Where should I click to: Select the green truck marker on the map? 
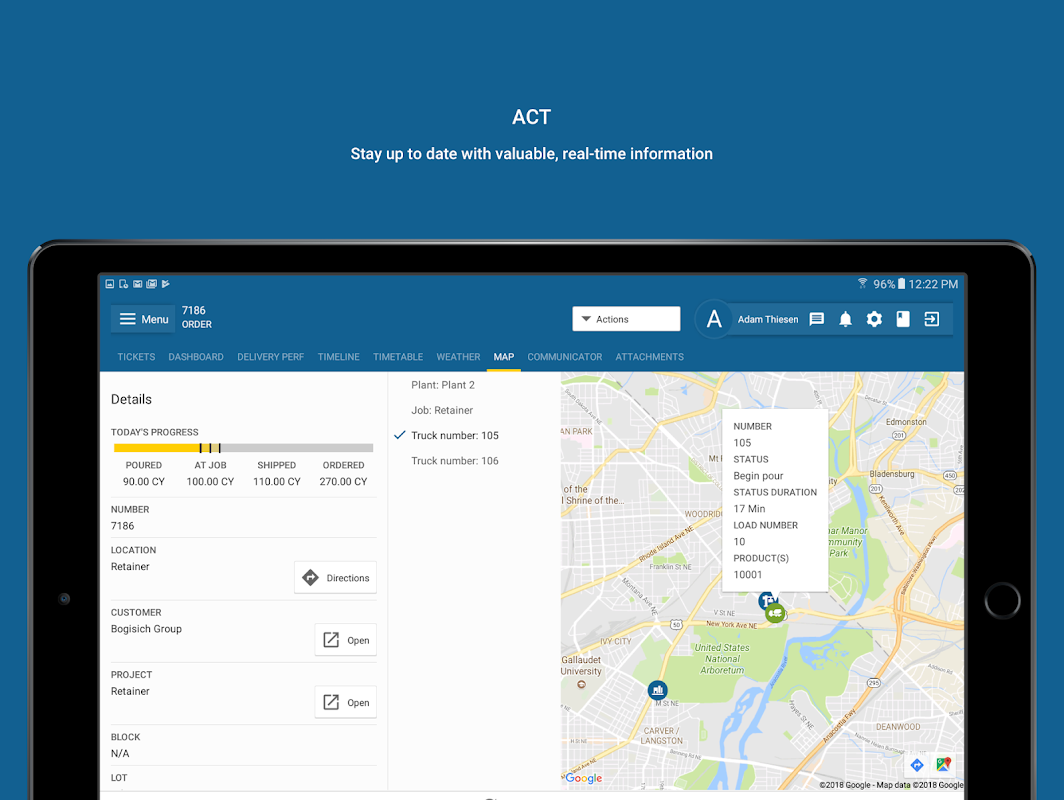(775, 613)
